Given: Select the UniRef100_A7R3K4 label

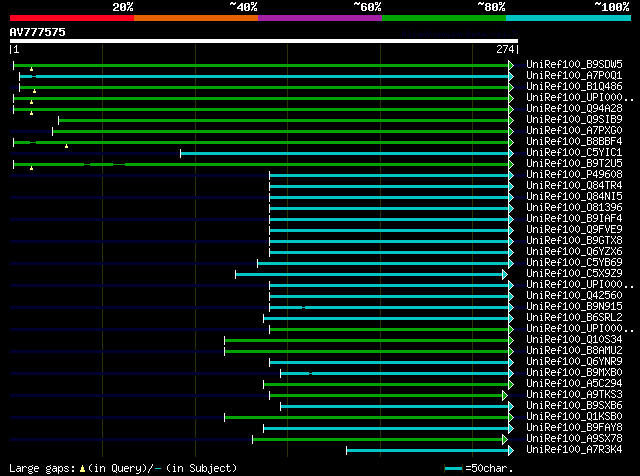Looking at the screenshot, I should click(574, 450).
